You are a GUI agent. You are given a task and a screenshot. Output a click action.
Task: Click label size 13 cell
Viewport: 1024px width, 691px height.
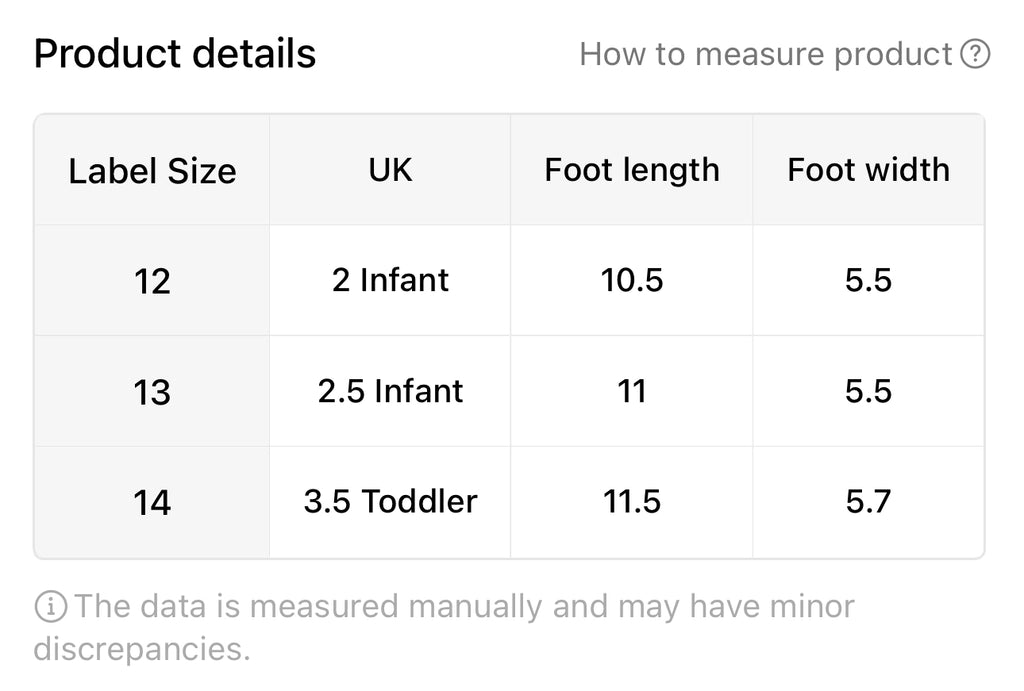pos(152,392)
